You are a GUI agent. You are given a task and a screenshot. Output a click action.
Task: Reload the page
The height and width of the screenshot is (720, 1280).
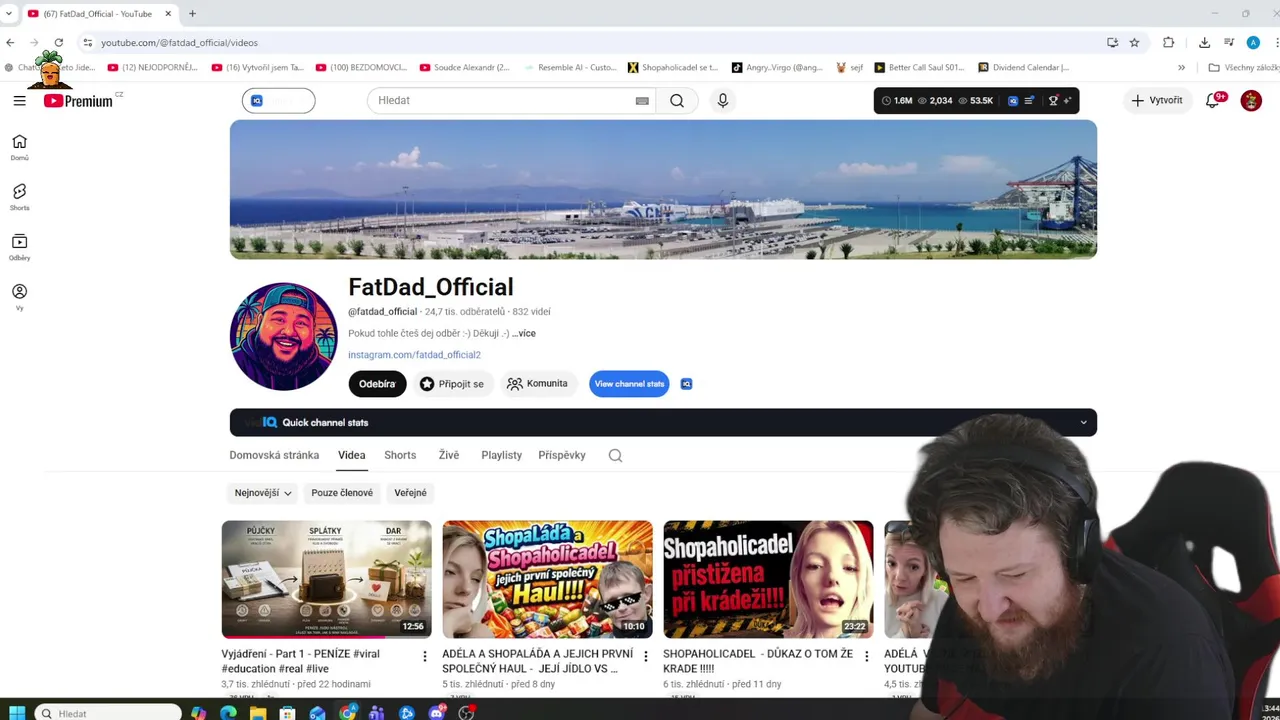(58, 42)
